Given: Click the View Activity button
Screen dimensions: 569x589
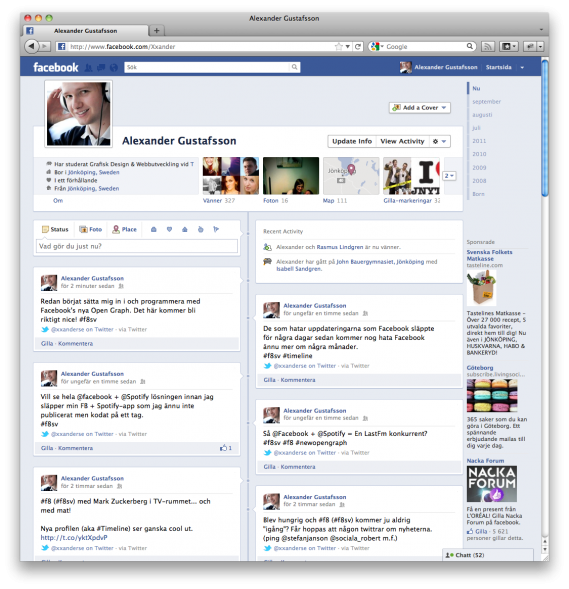Looking at the screenshot, I should click(x=402, y=141).
